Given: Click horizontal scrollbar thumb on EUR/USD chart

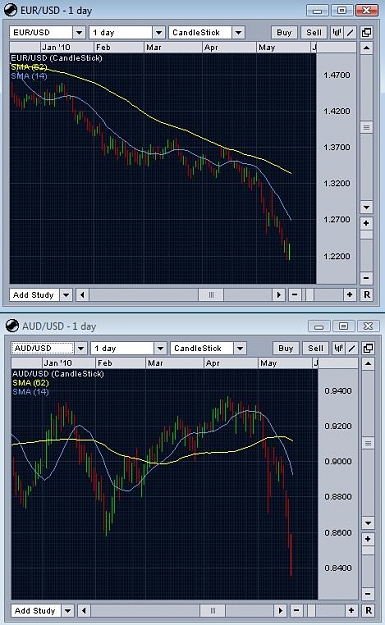Looking at the screenshot, I should tap(211, 295).
